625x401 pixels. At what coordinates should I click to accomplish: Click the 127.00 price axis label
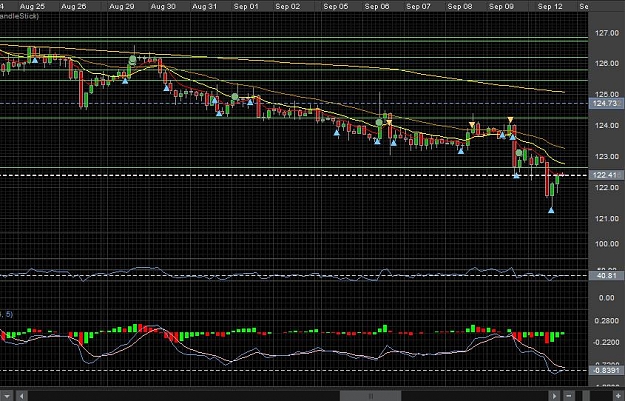click(x=607, y=33)
